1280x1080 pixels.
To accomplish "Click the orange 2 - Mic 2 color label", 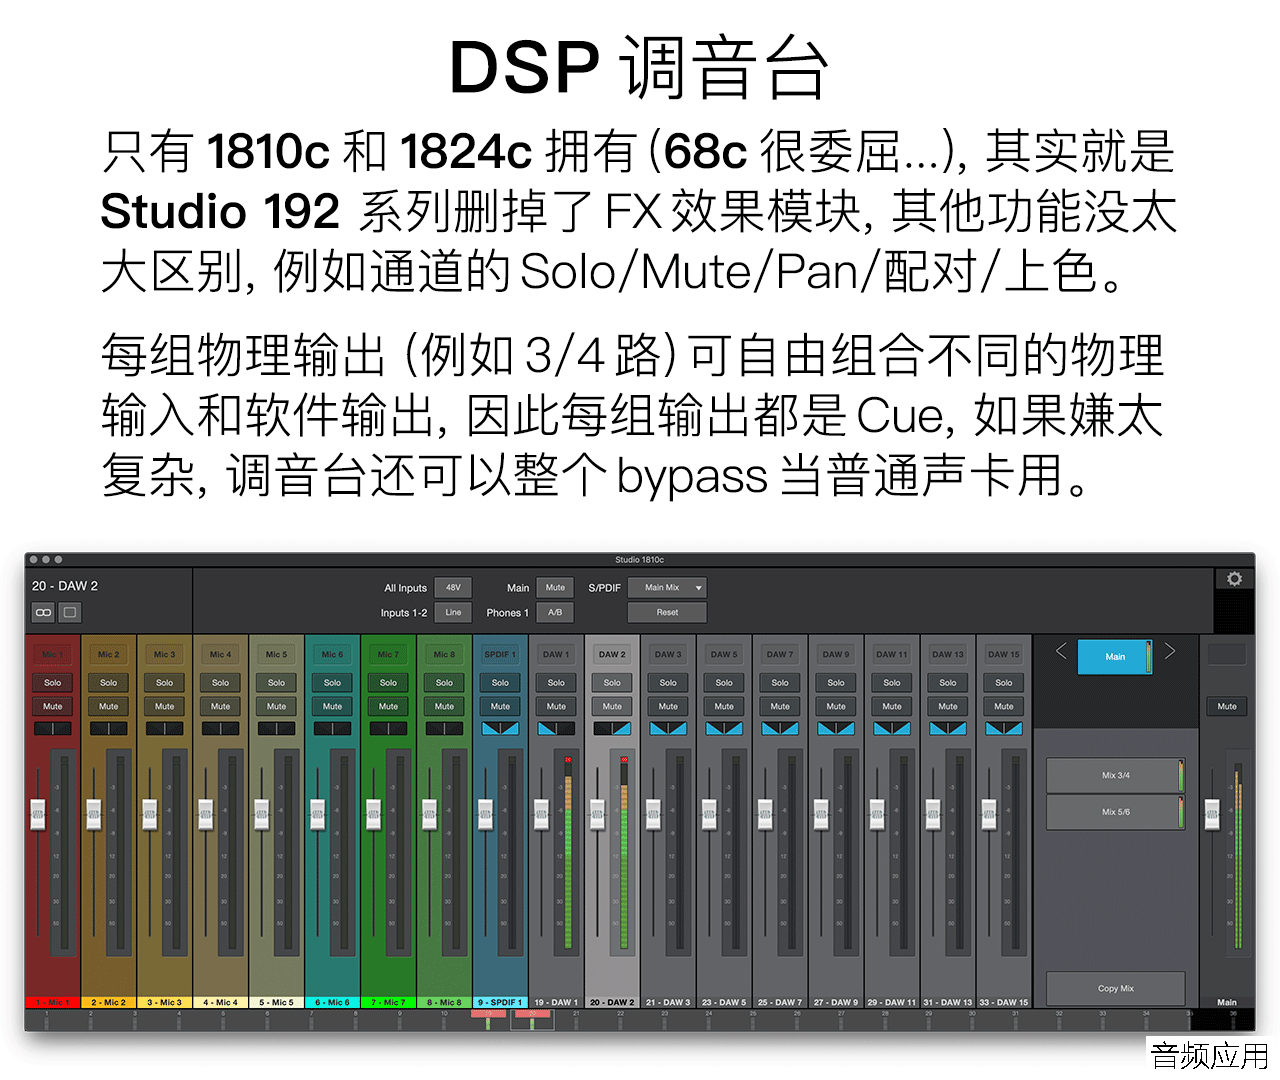I will click(109, 1002).
